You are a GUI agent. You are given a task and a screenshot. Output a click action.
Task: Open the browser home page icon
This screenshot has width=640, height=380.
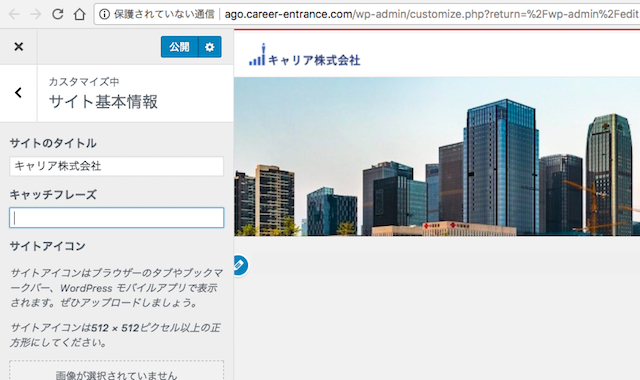(80, 14)
